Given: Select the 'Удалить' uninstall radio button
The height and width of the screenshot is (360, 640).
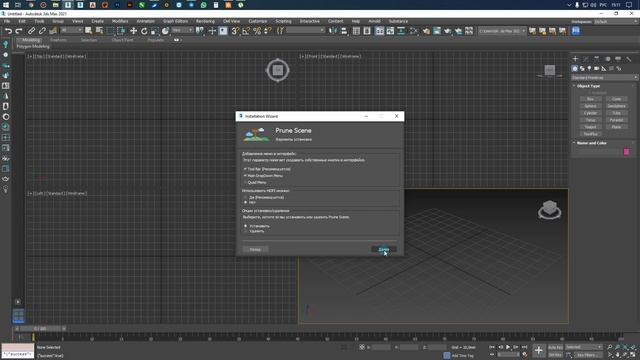Looking at the screenshot, I should 246,231.
